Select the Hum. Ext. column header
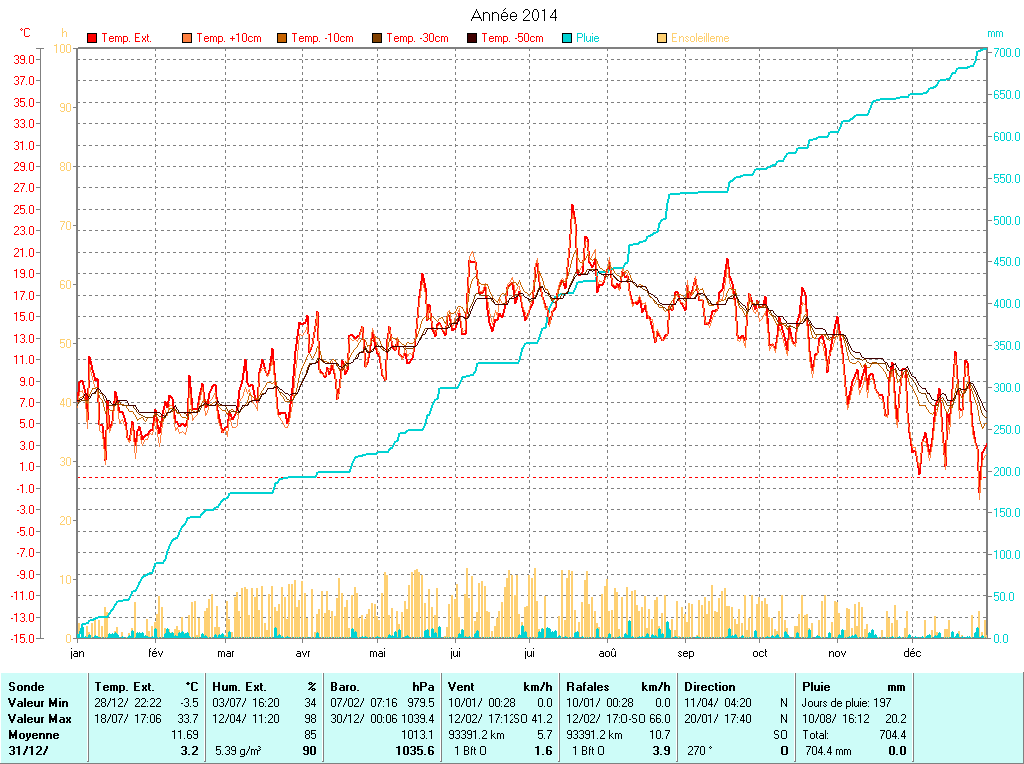Image resolution: width=1024 pixels, height=764 pixels. [x=239, y=687]
